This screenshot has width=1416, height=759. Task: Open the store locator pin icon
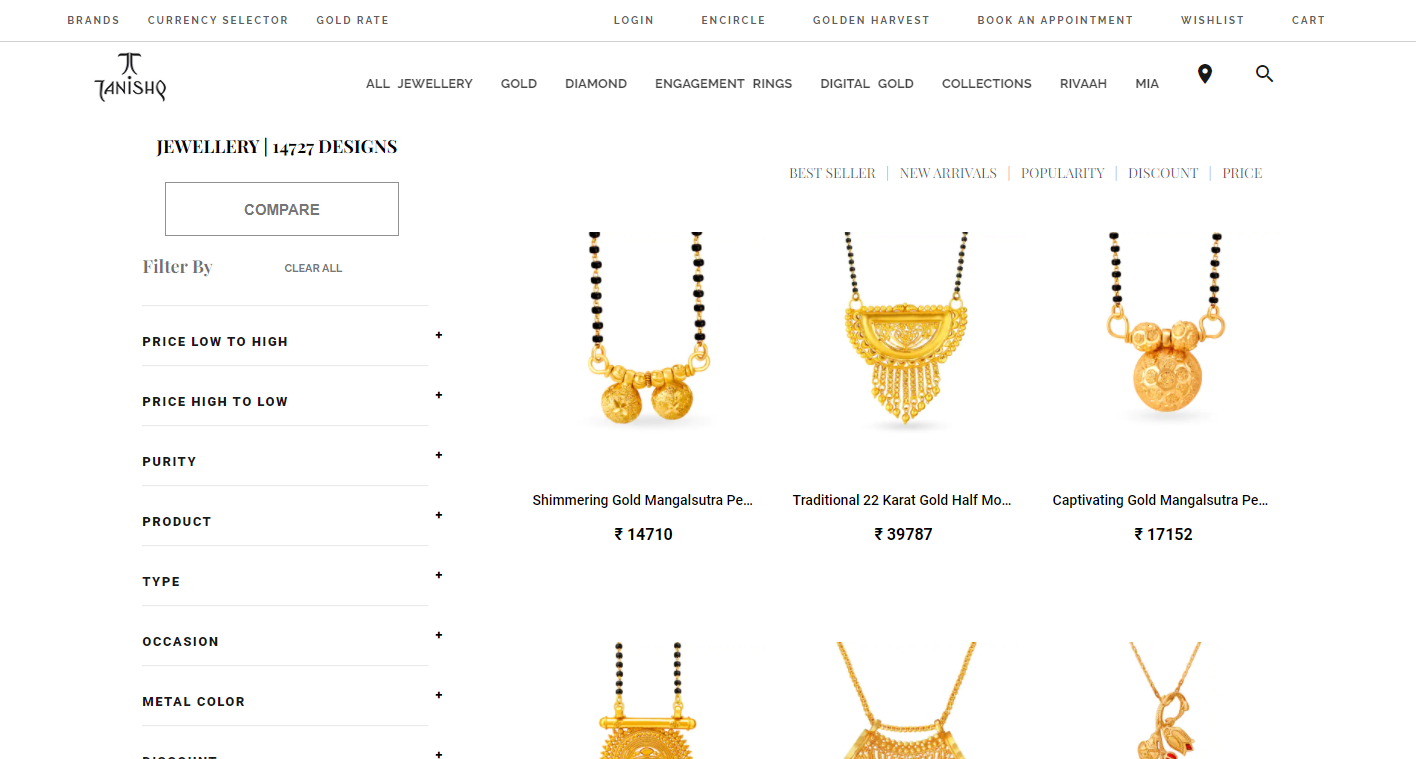click(1205, 74)
